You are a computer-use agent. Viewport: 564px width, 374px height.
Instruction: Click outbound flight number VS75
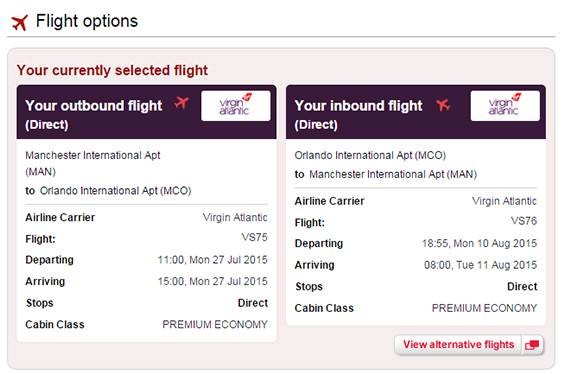pyautogui.click(x=254, y=237)
